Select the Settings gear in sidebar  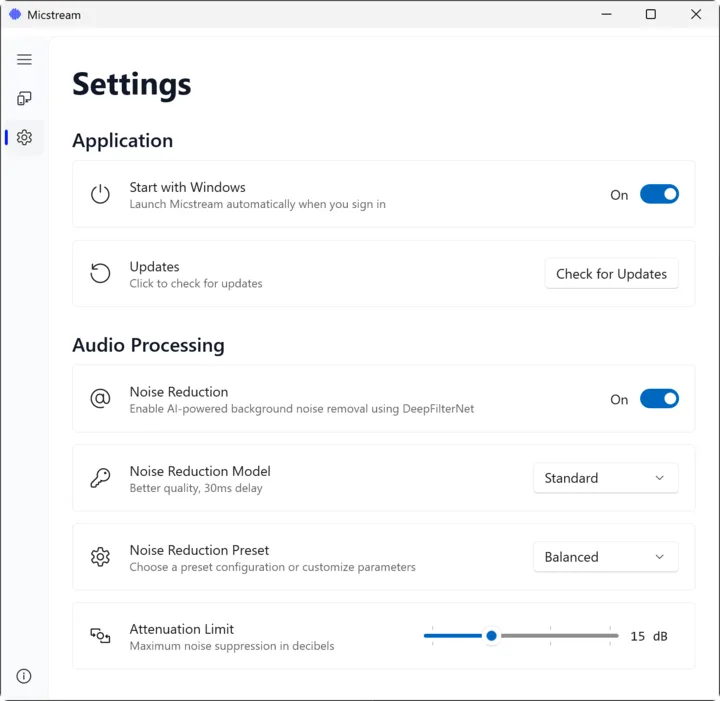[24, 137]
